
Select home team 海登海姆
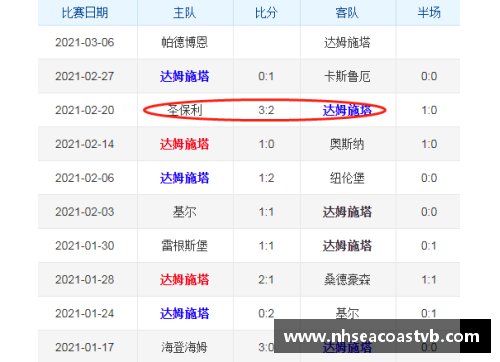pyautogui.click(x=184, y=347)
